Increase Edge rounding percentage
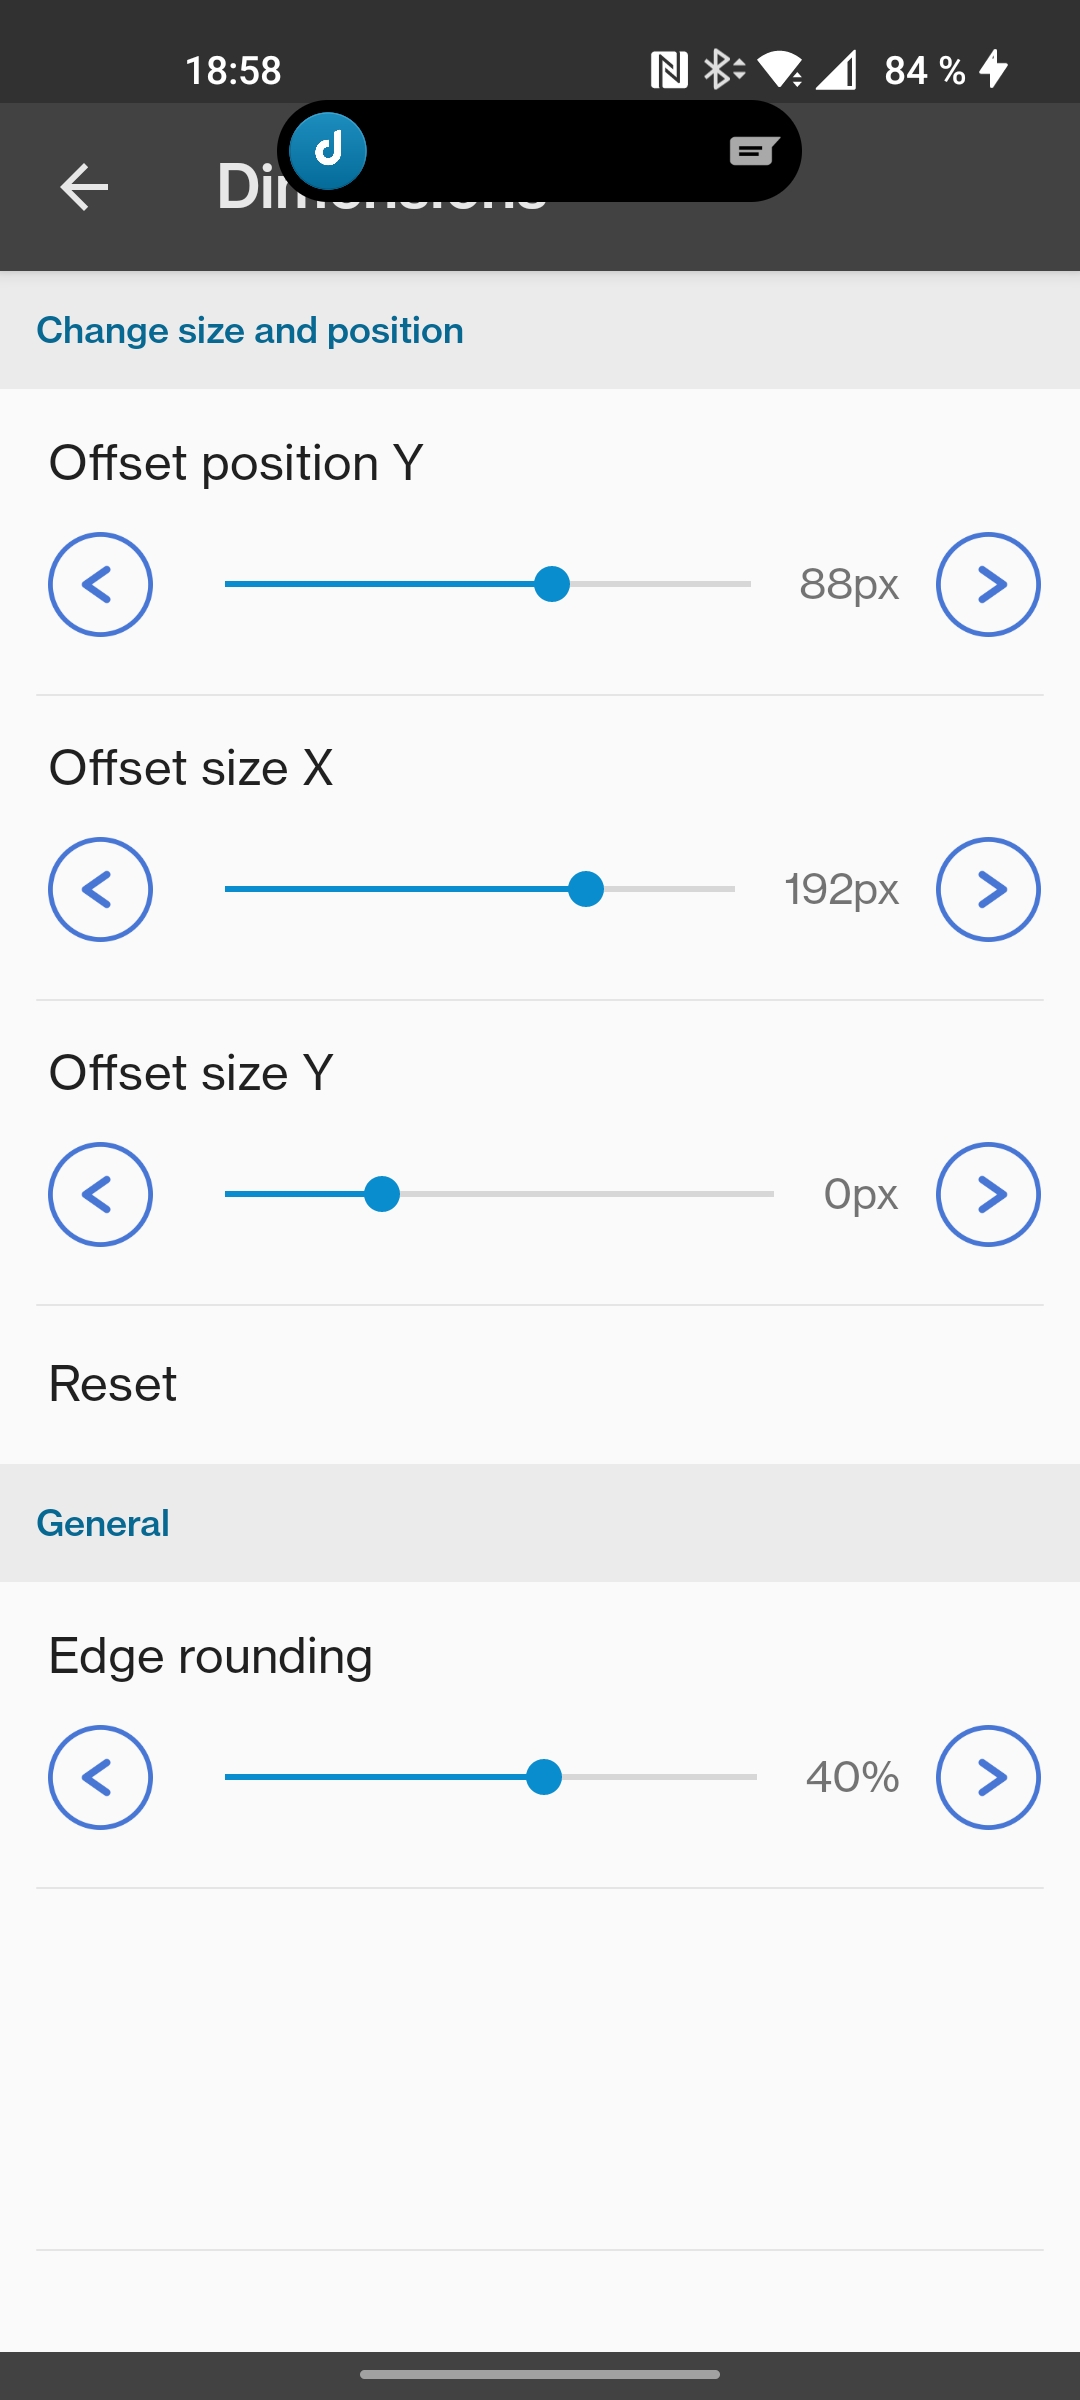Image resolution: width=1080 pixels, height=2400 pixels. pos(988,1777)
